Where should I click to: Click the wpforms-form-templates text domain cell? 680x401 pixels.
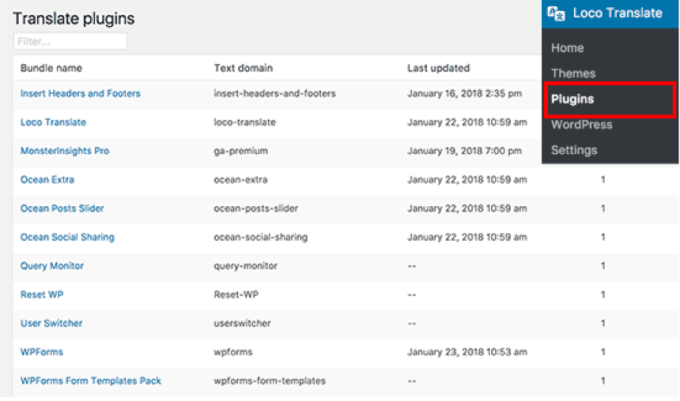tap(269, 381)
